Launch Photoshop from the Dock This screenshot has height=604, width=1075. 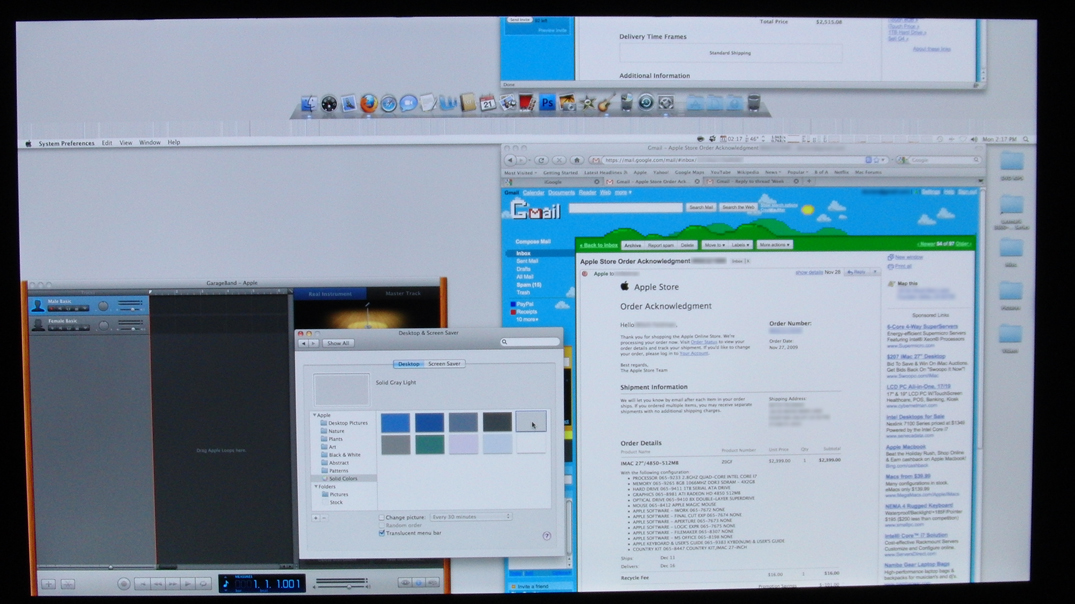tap(547, 104)
